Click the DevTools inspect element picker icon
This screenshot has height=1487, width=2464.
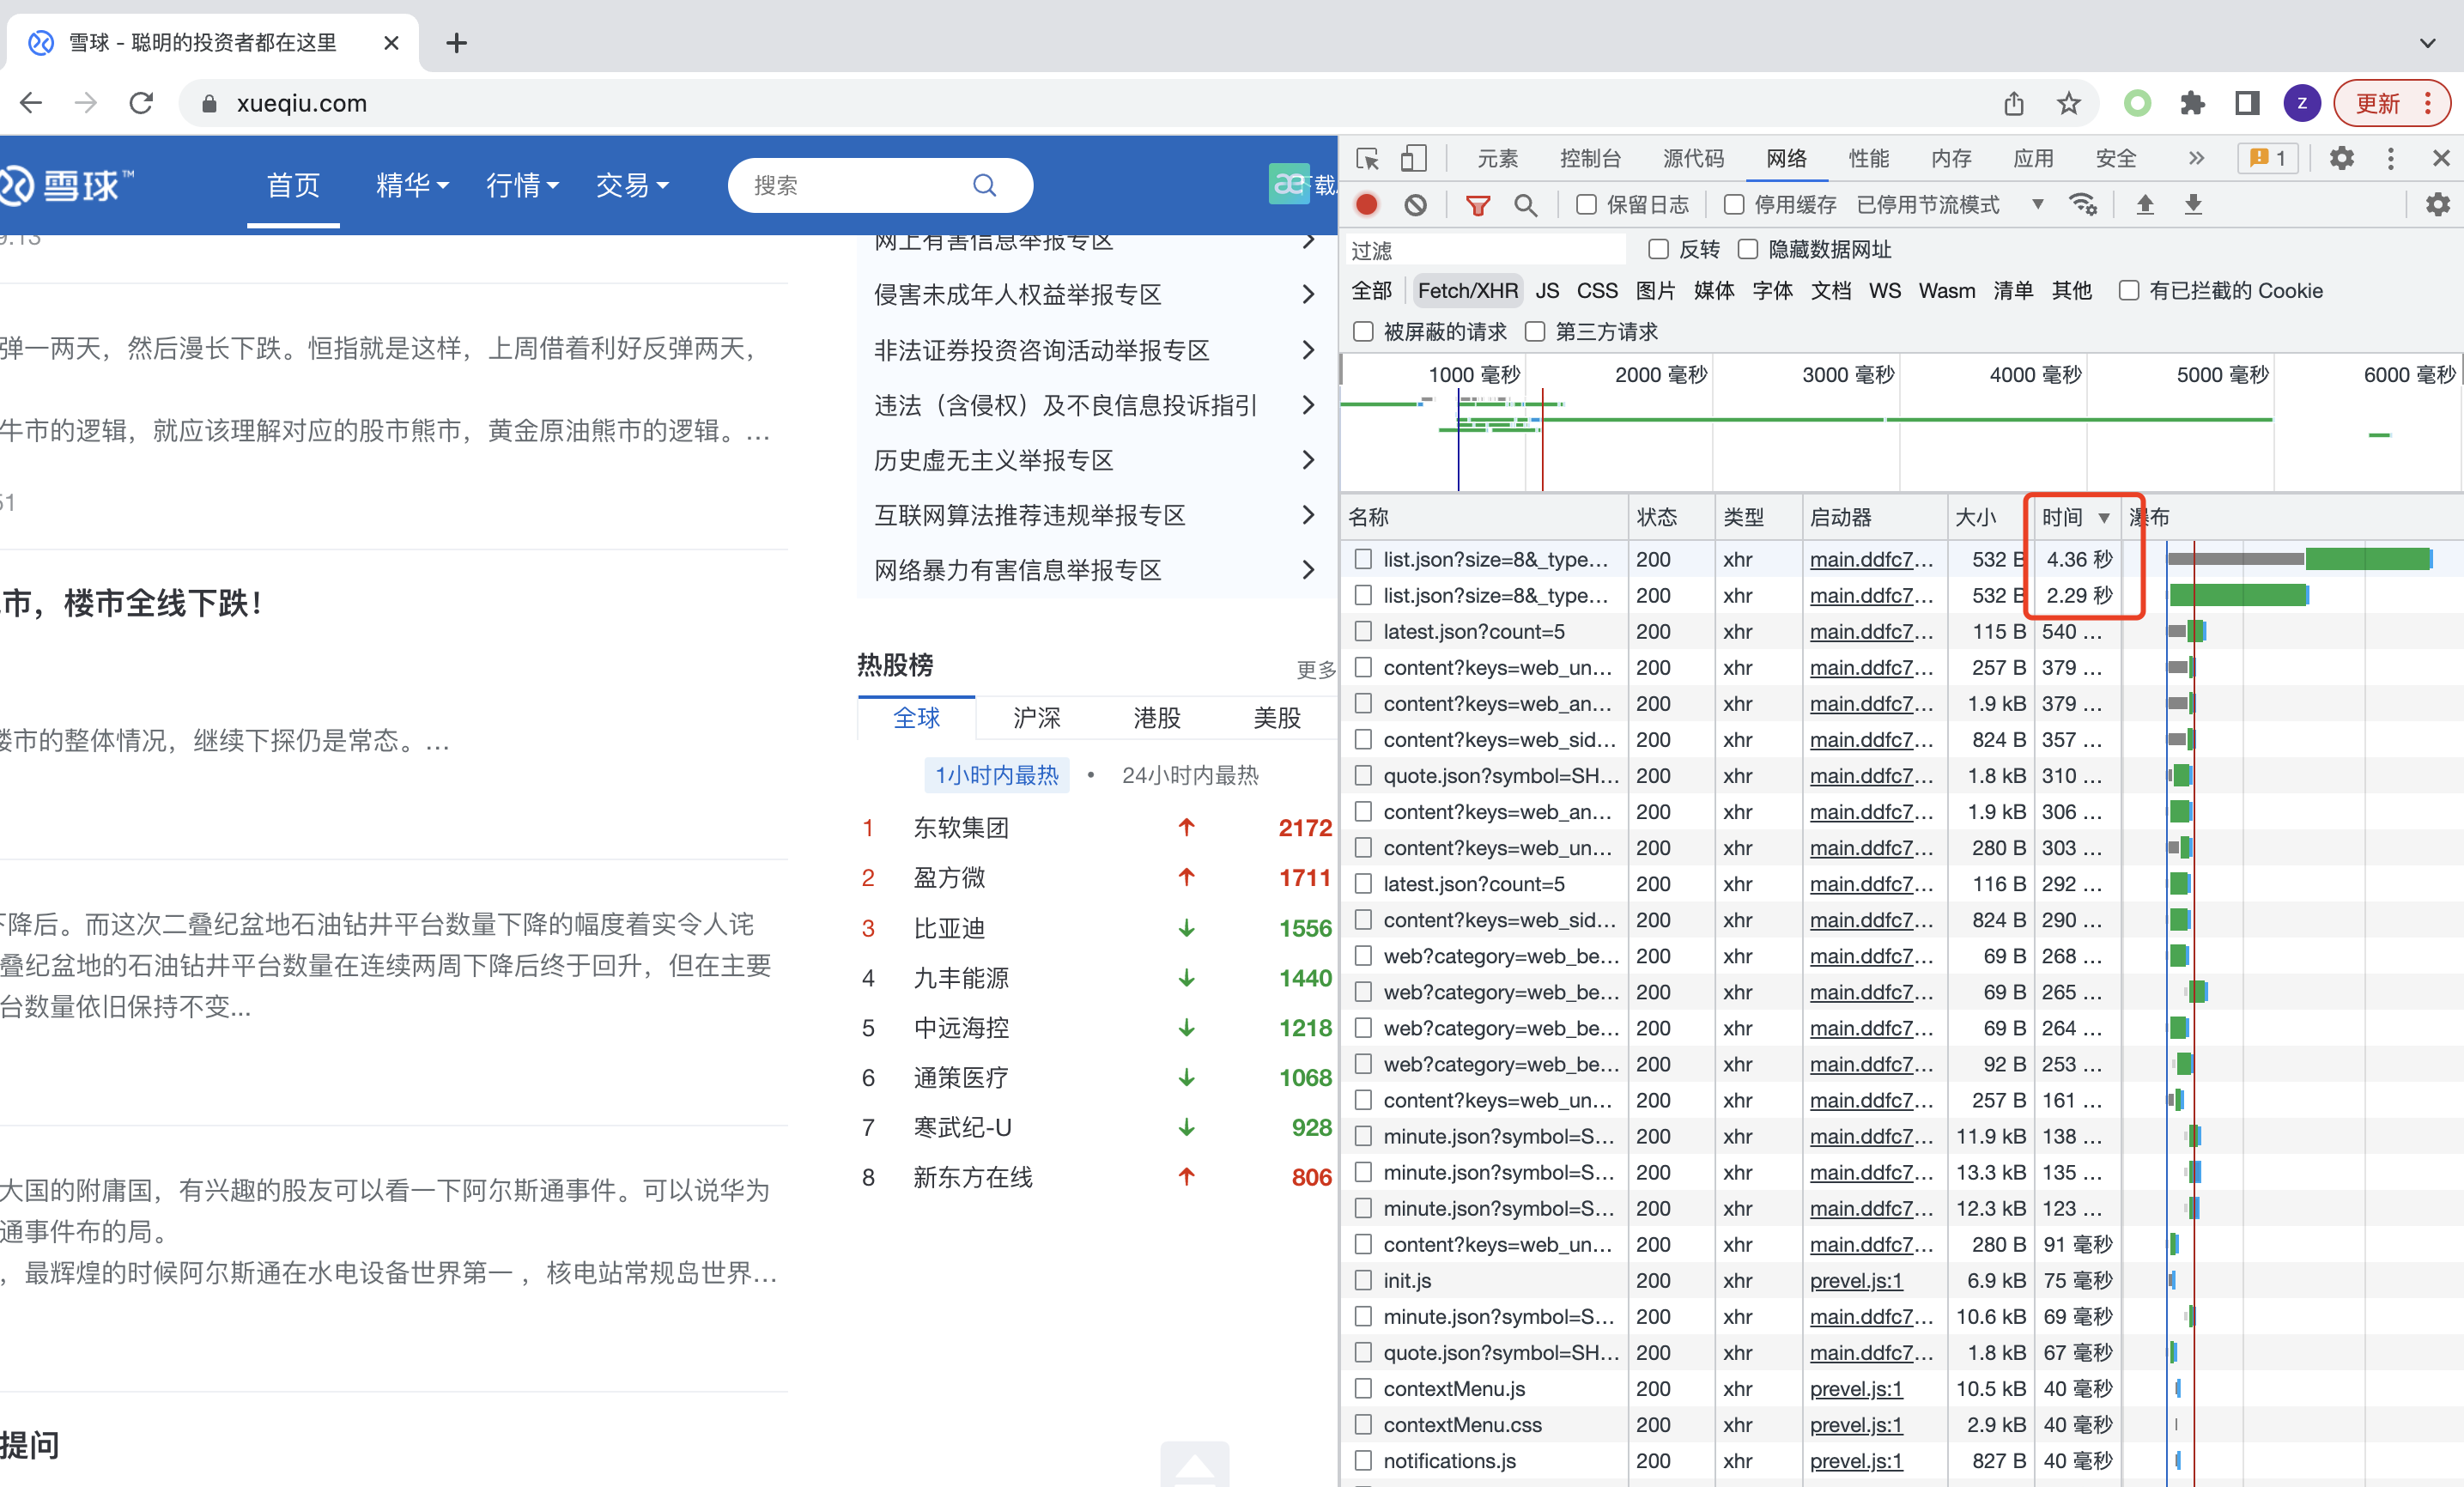point(1367,159)
